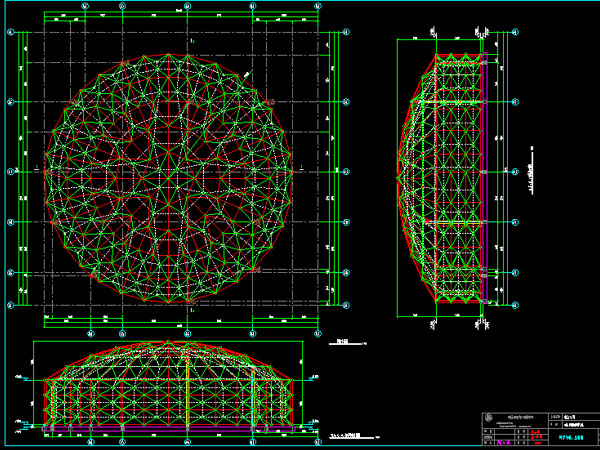
Task: Click the top-left grid axis bubble of plan
Action: pyautogui.click(x=11, y=32)
